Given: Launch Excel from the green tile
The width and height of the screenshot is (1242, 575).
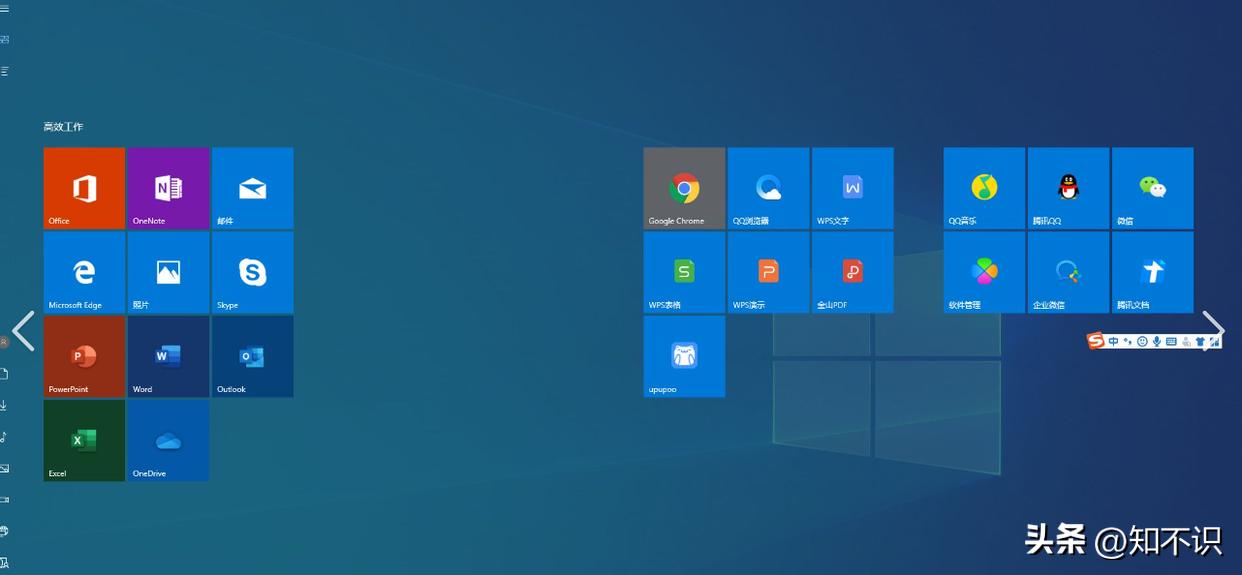Looking at the screenshot, I should [x=84, y=440].
